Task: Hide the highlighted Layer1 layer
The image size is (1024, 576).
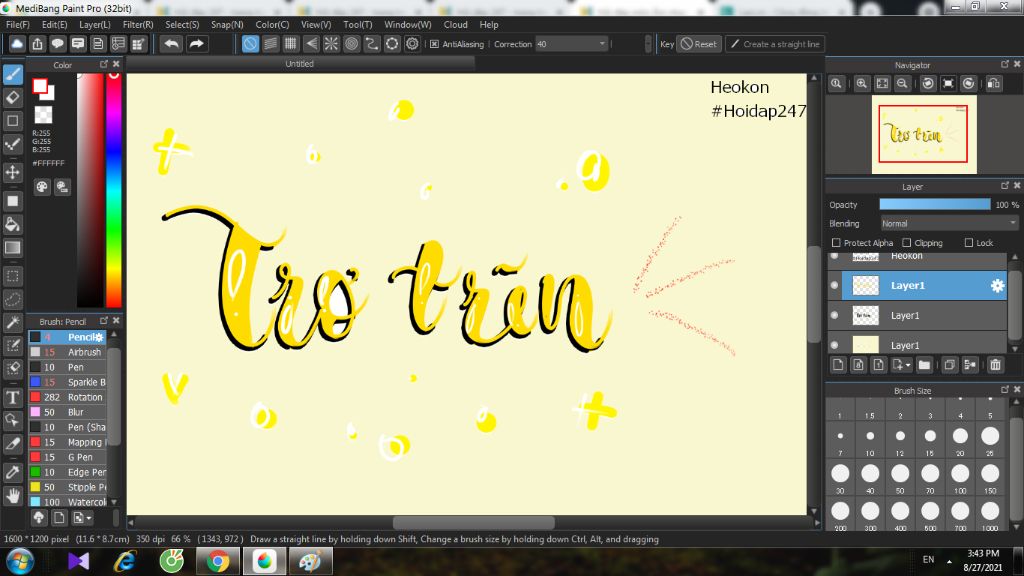Action: (835, 285)
